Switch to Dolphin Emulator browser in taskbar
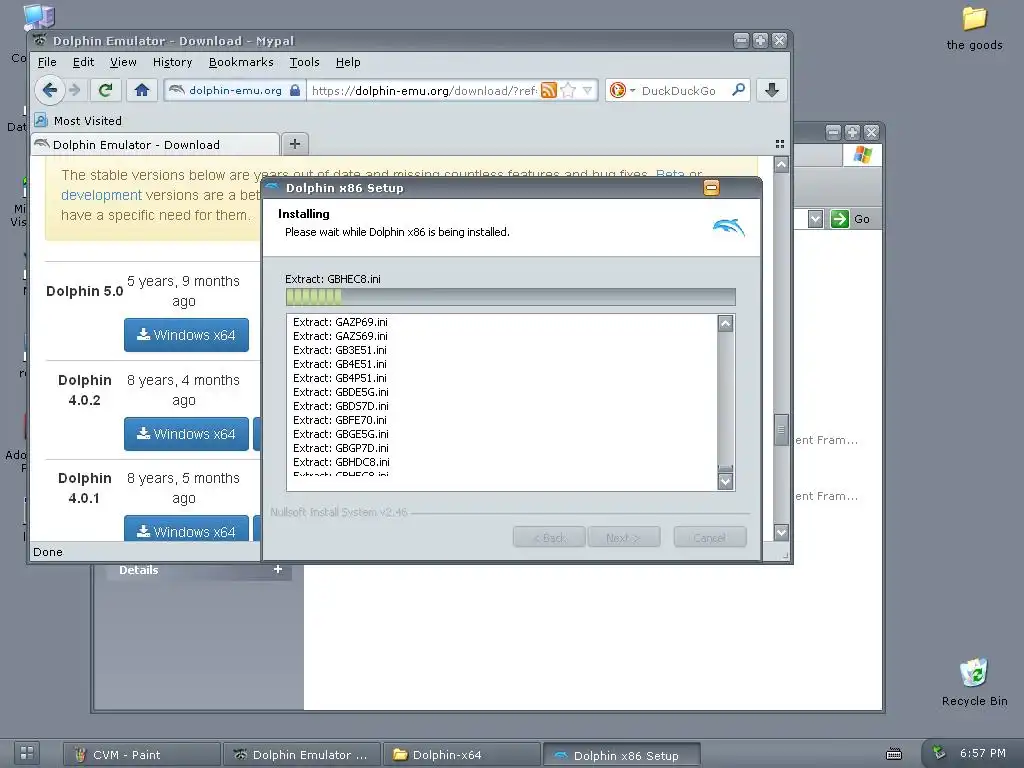 click(301, 755)
